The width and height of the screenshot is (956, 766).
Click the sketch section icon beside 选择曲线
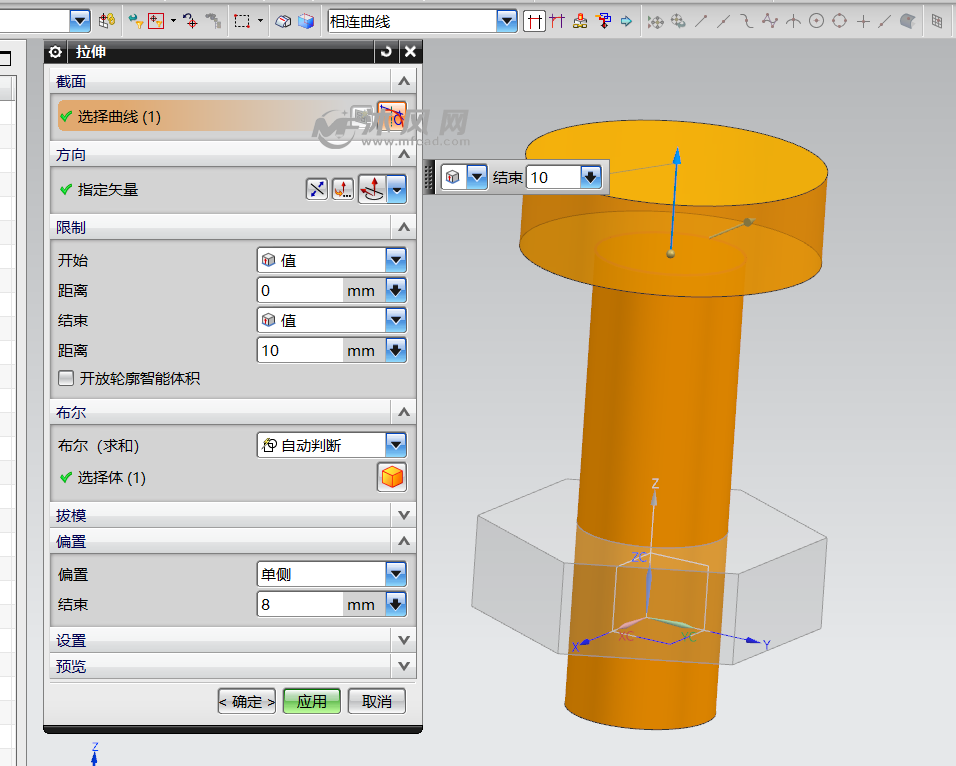click(361, 115)
